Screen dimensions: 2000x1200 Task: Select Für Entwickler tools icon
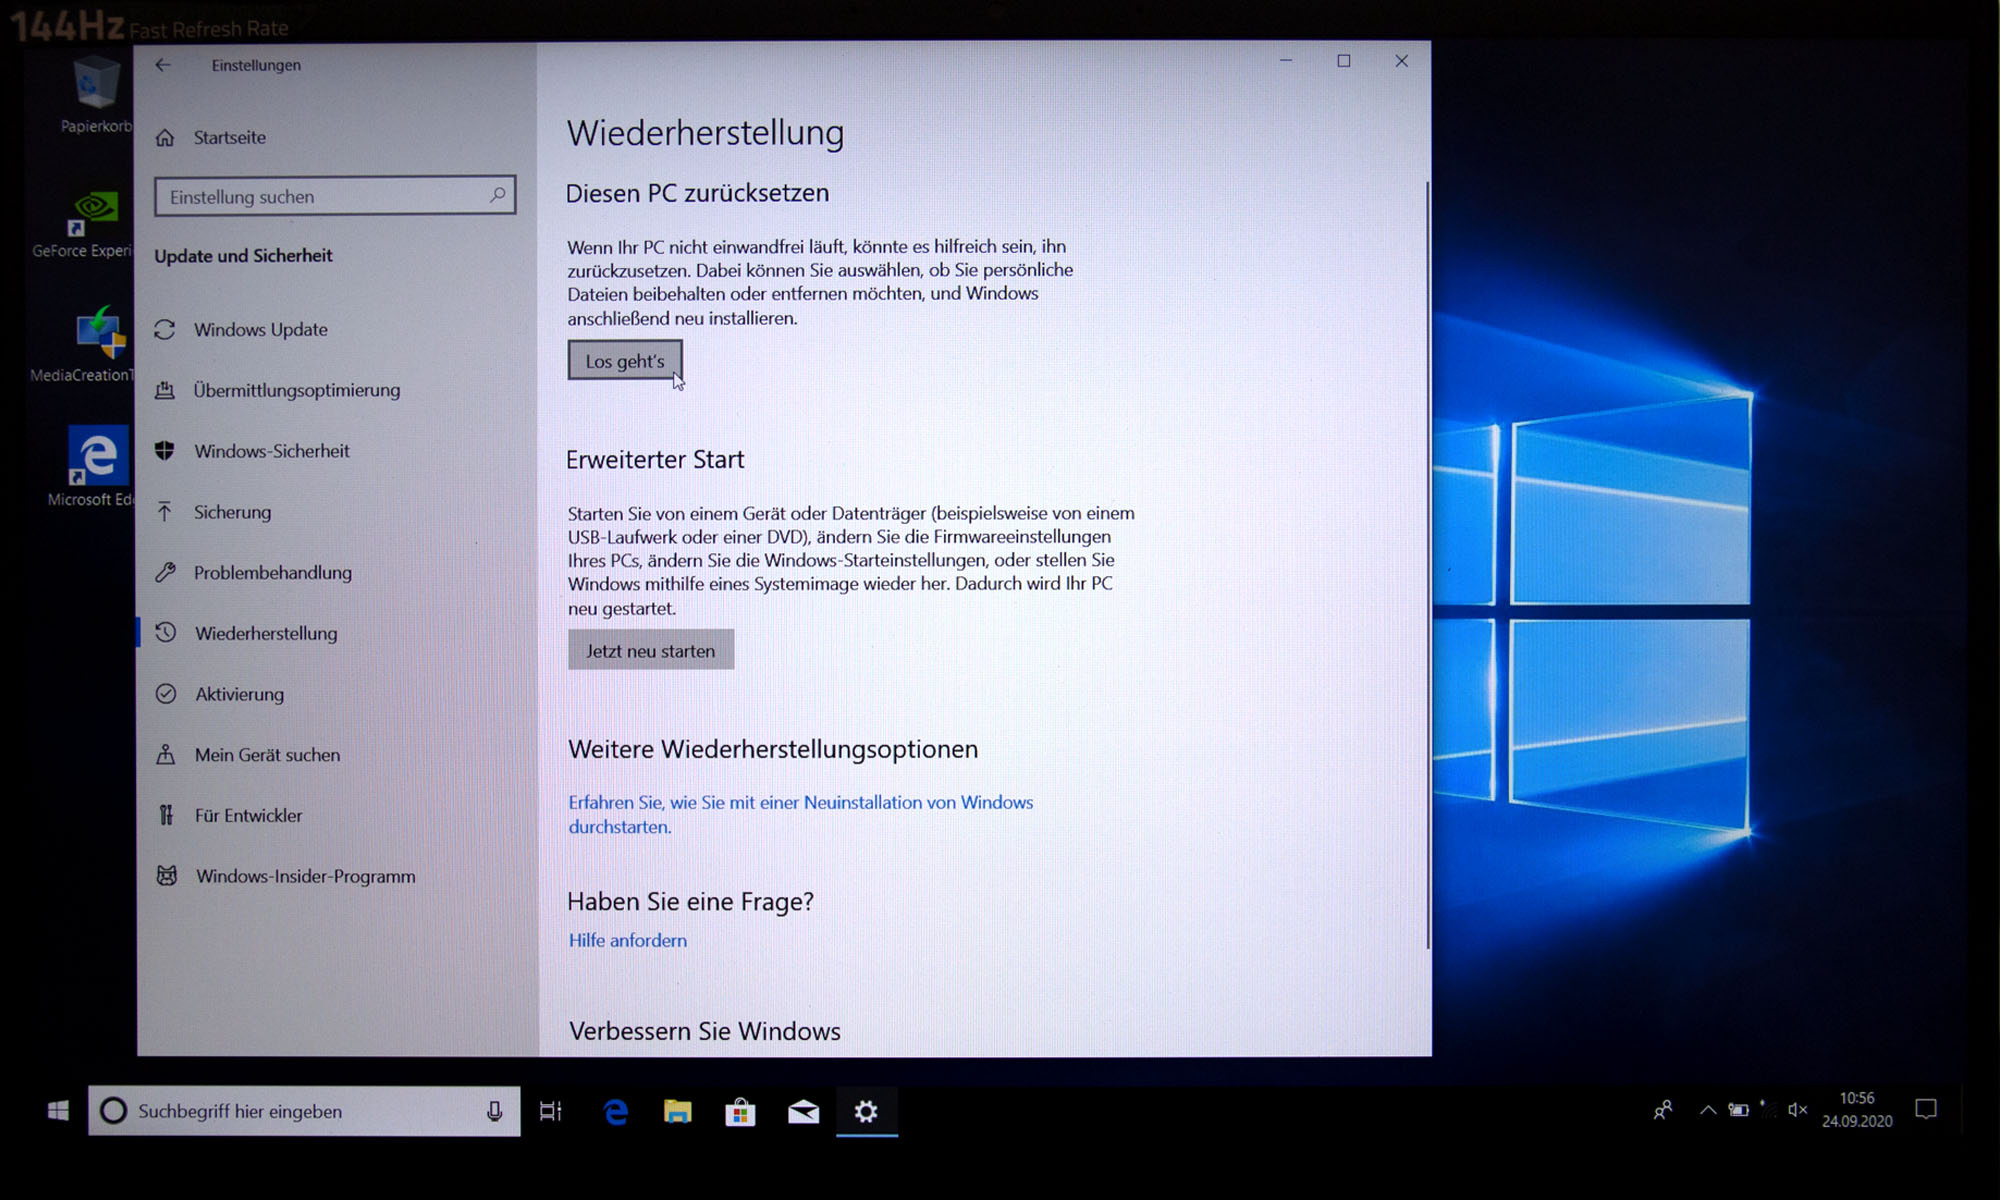pos(166,815)
